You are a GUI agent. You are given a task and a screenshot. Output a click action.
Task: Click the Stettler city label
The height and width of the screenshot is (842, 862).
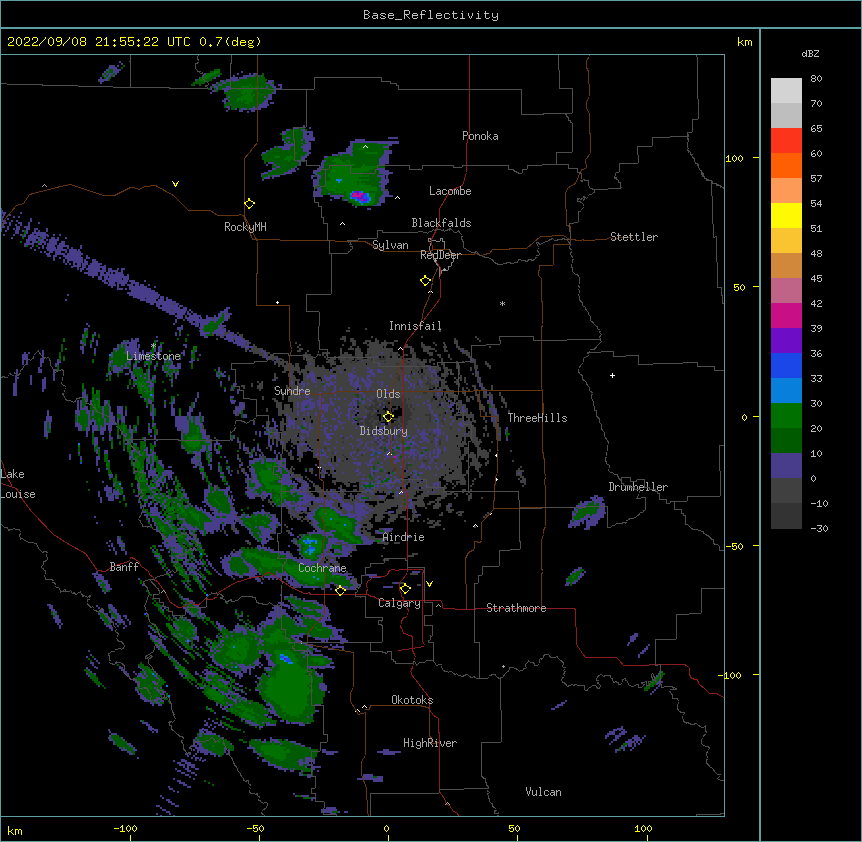pos(634,237)
